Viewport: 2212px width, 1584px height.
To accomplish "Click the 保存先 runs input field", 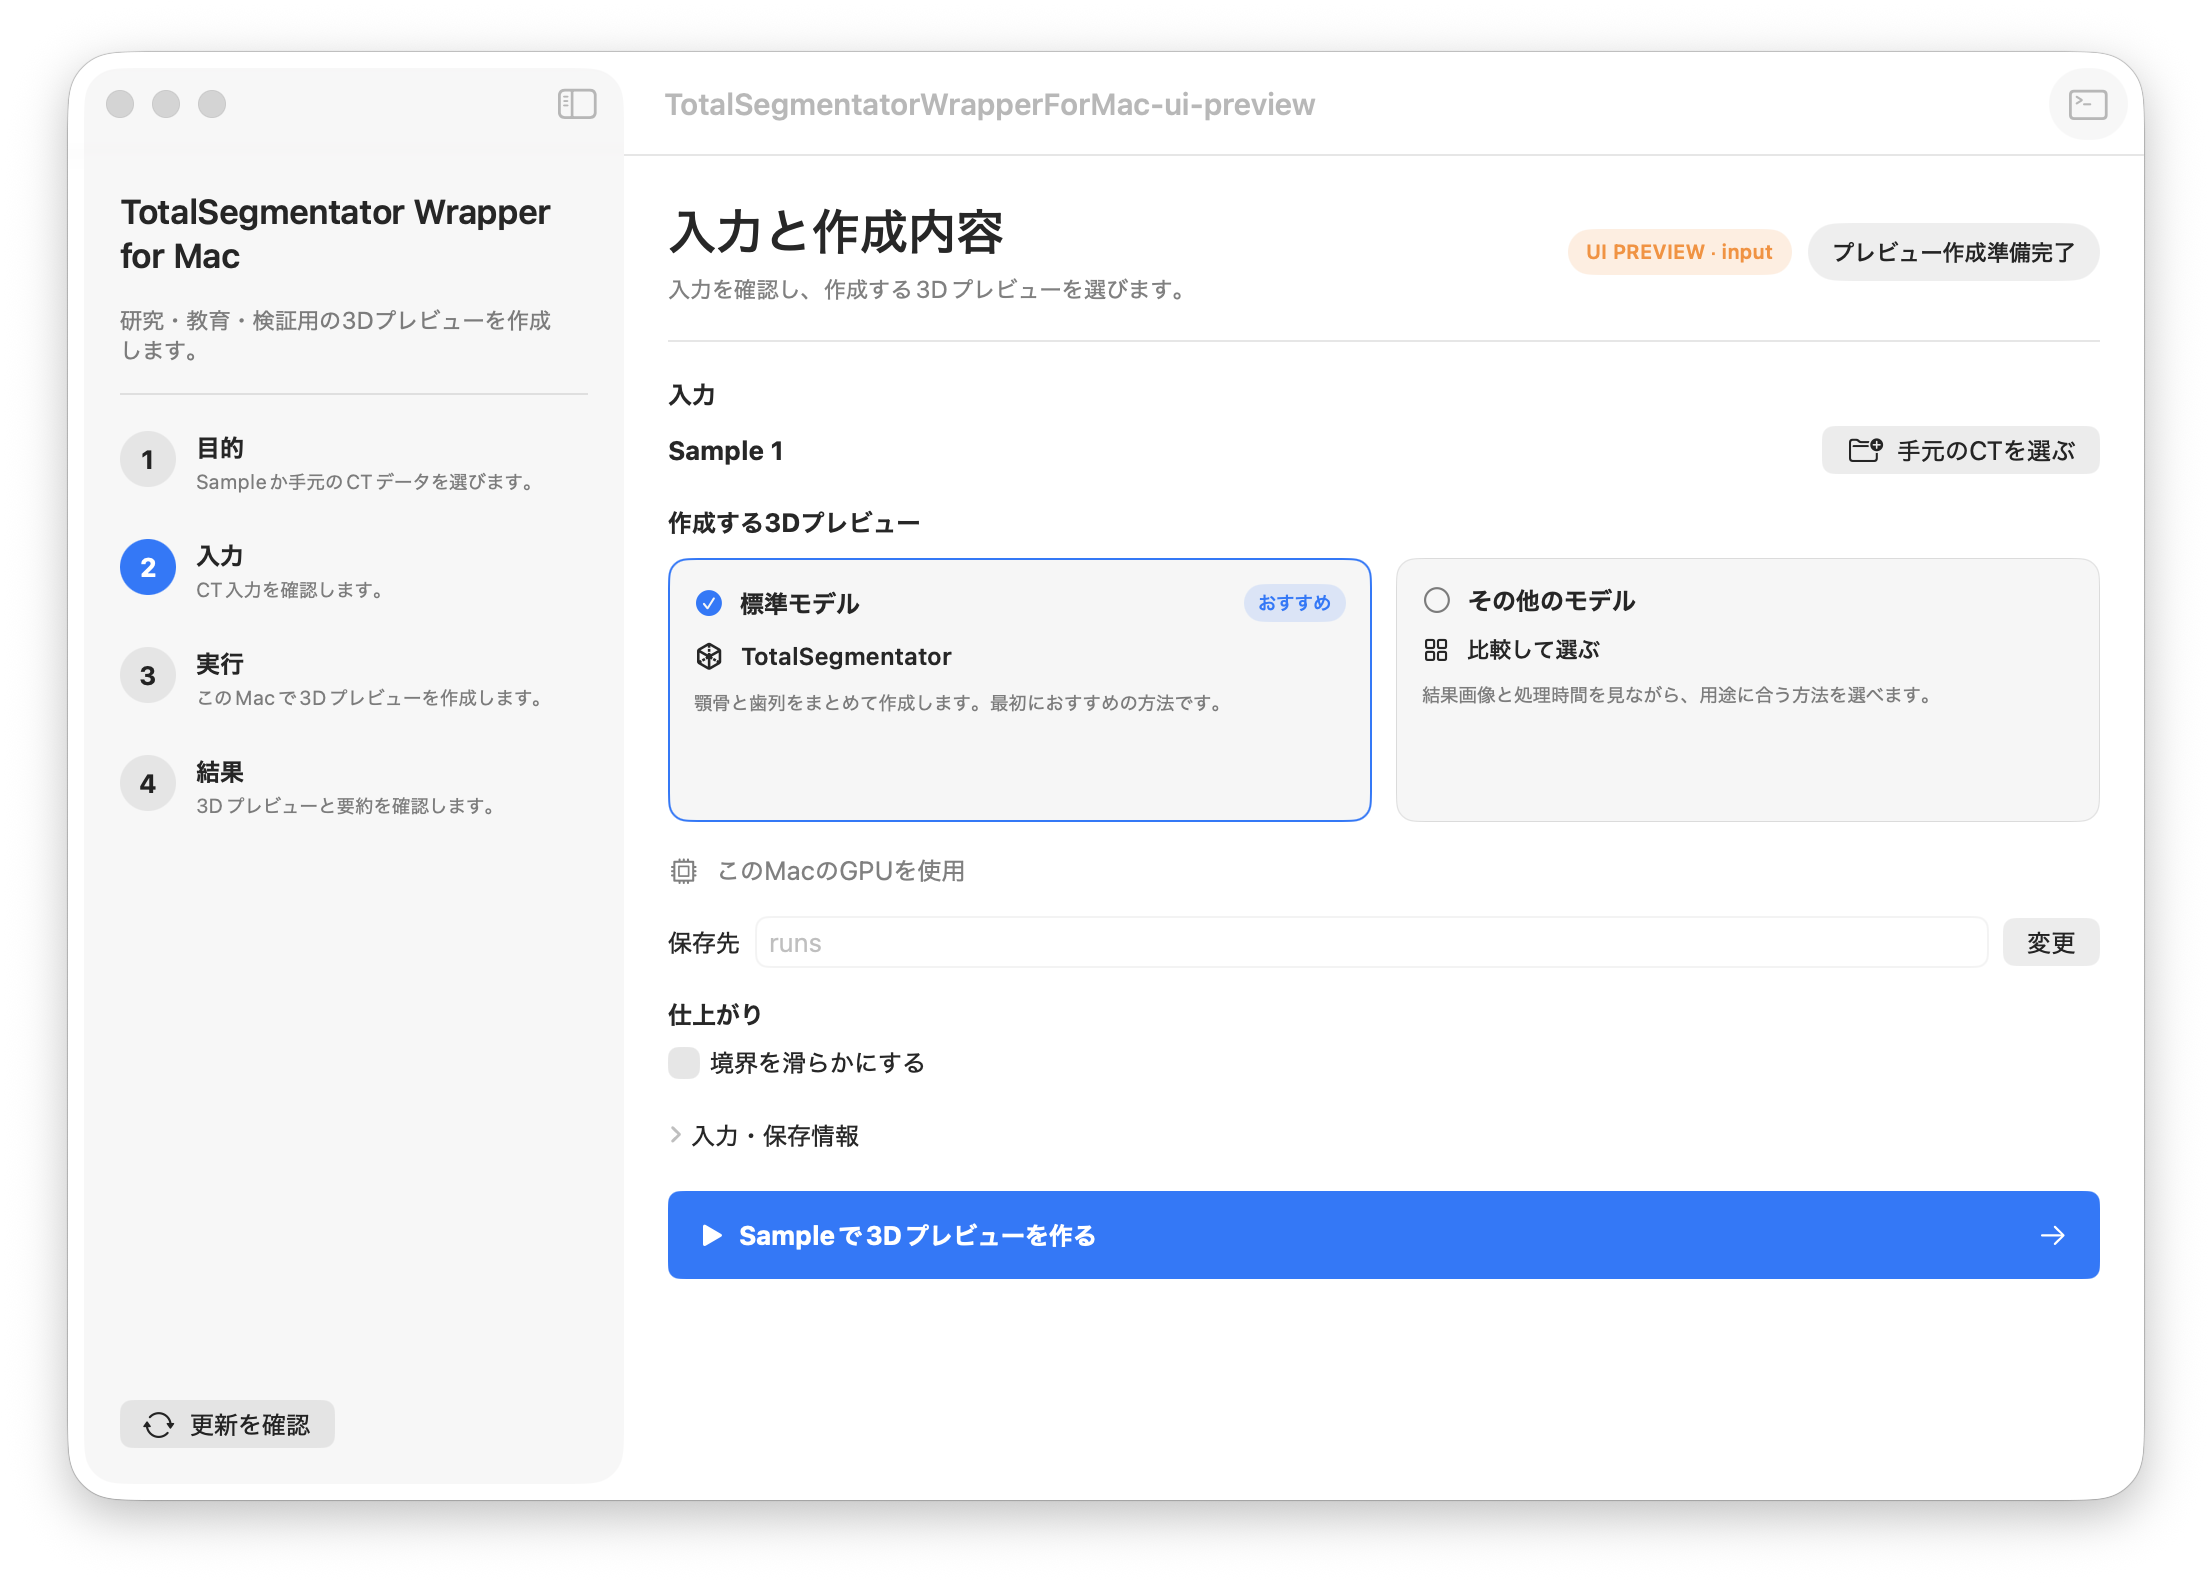I will pyautogui.click(x=1371, y=942).
